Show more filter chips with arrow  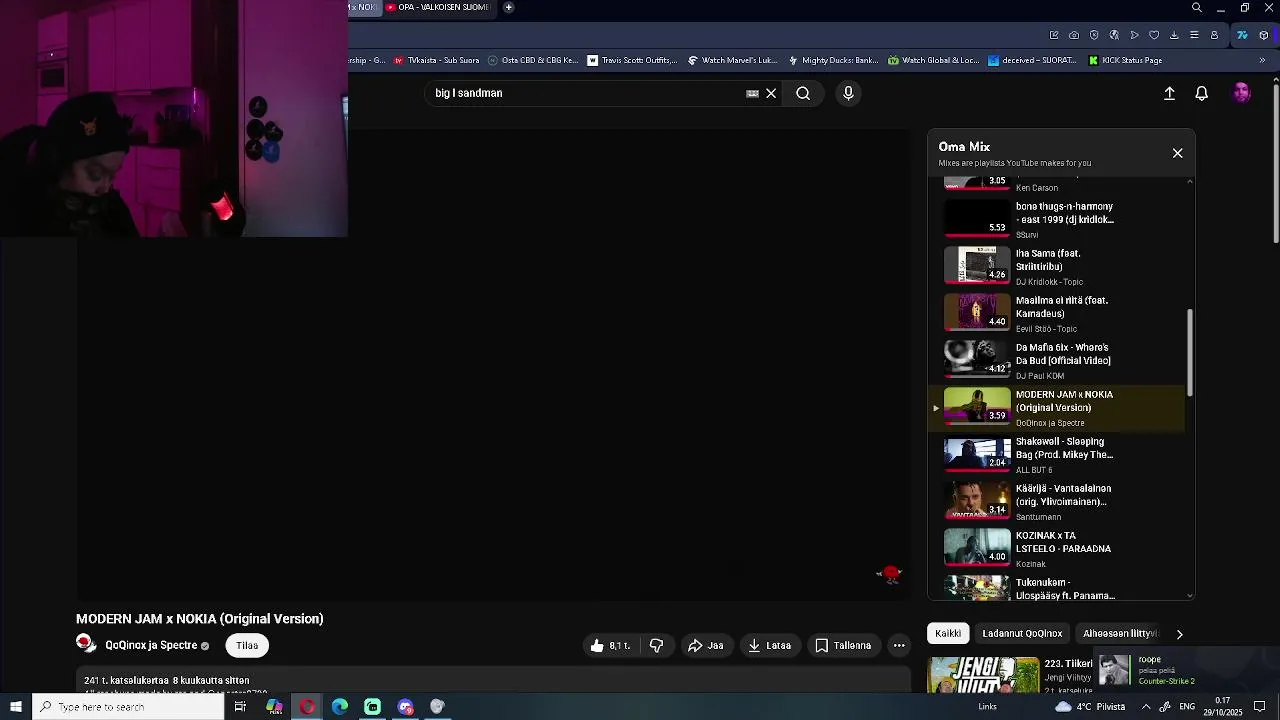[x=1179, y=633]
